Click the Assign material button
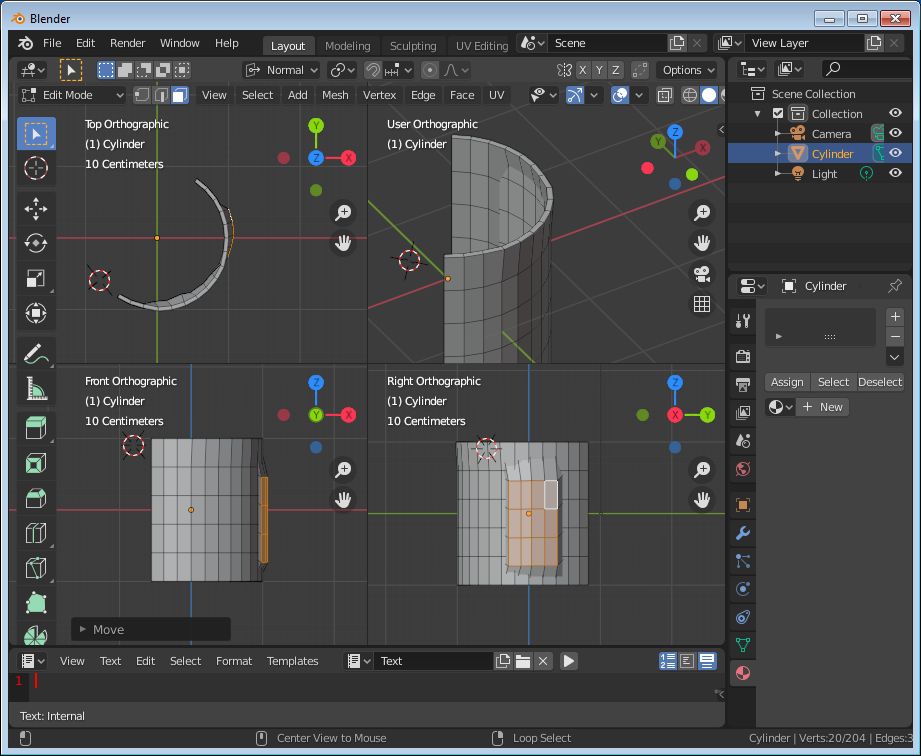This screenshot has height=756, width=921. tap(786, 382)
